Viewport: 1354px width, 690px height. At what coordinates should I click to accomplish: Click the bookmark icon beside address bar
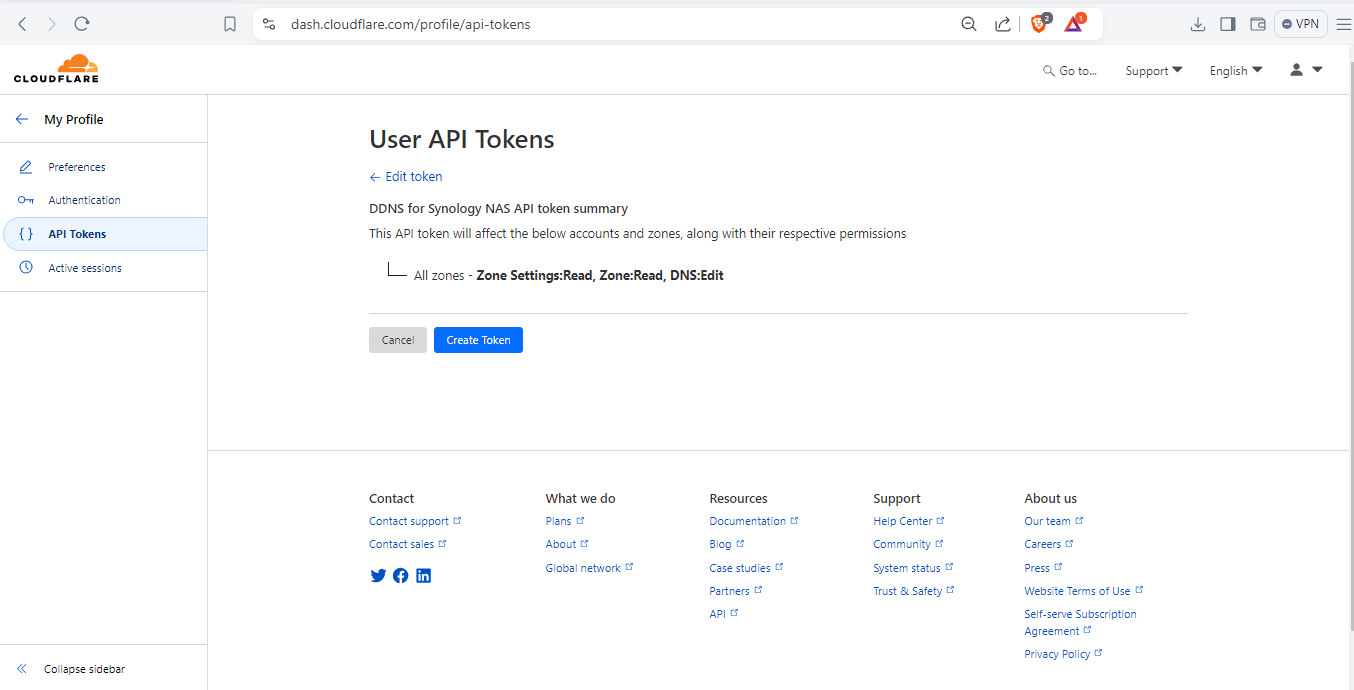click(x=230, y=24)
